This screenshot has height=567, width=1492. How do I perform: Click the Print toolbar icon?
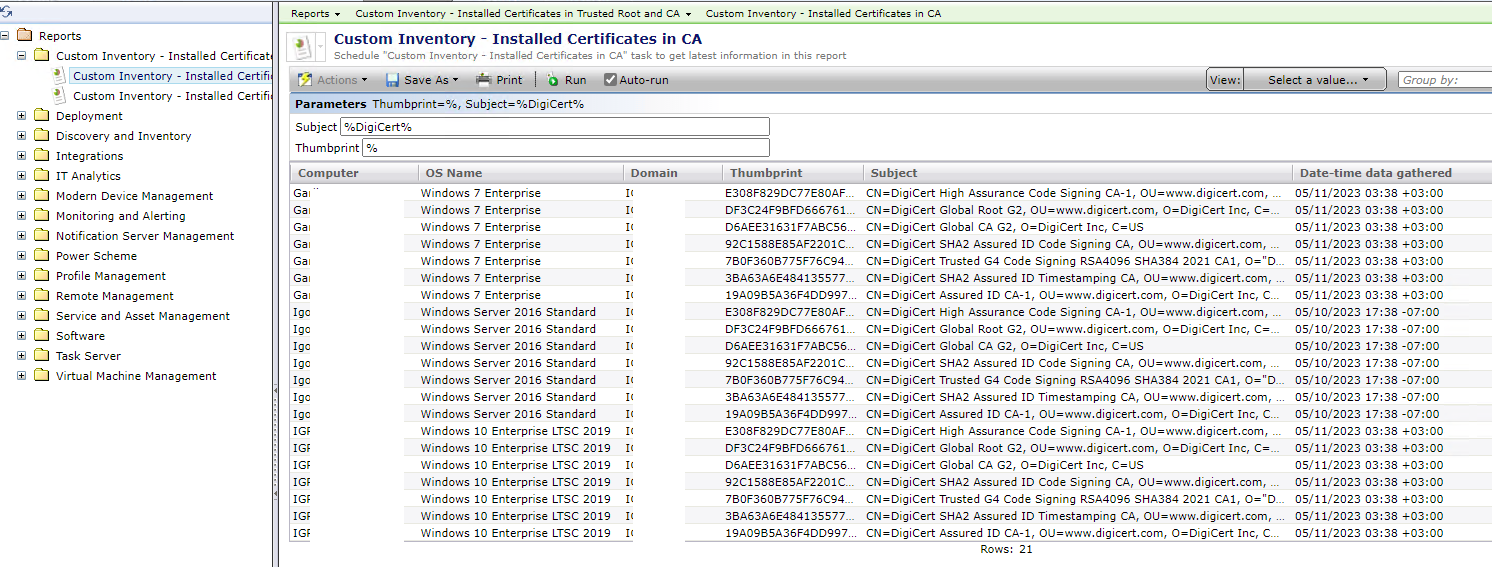click(484, 80)
